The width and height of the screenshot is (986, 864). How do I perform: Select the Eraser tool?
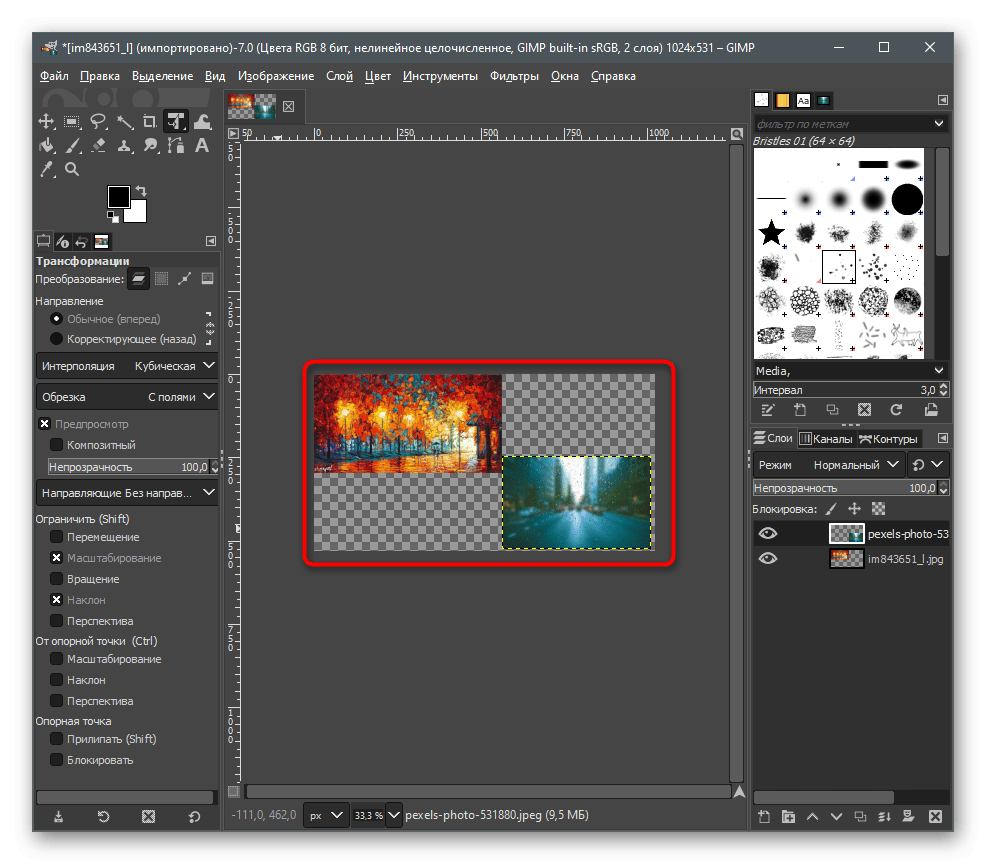coord(99,146)
